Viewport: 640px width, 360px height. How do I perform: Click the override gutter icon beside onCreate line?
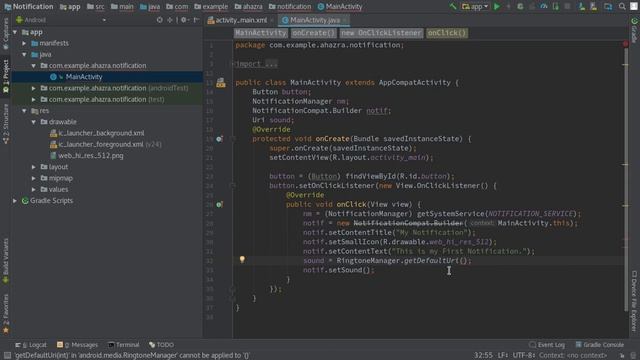point(220,139)
